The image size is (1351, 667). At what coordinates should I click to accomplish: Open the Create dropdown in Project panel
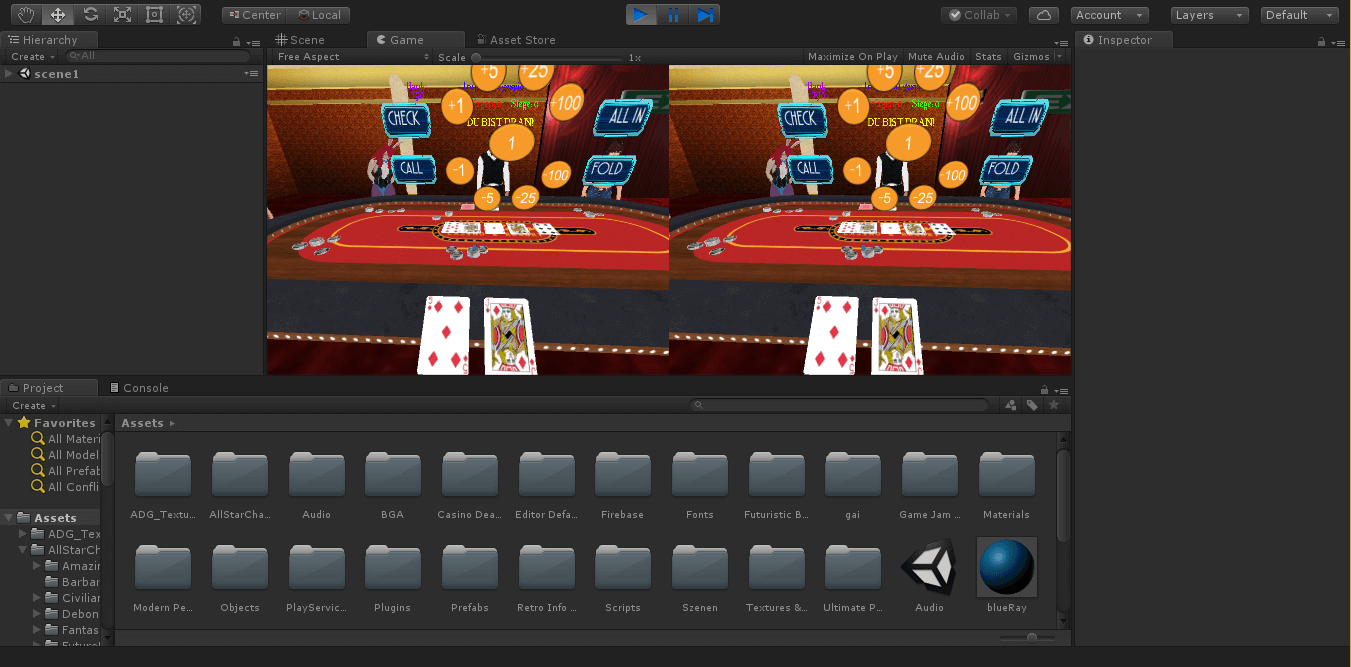33,406
